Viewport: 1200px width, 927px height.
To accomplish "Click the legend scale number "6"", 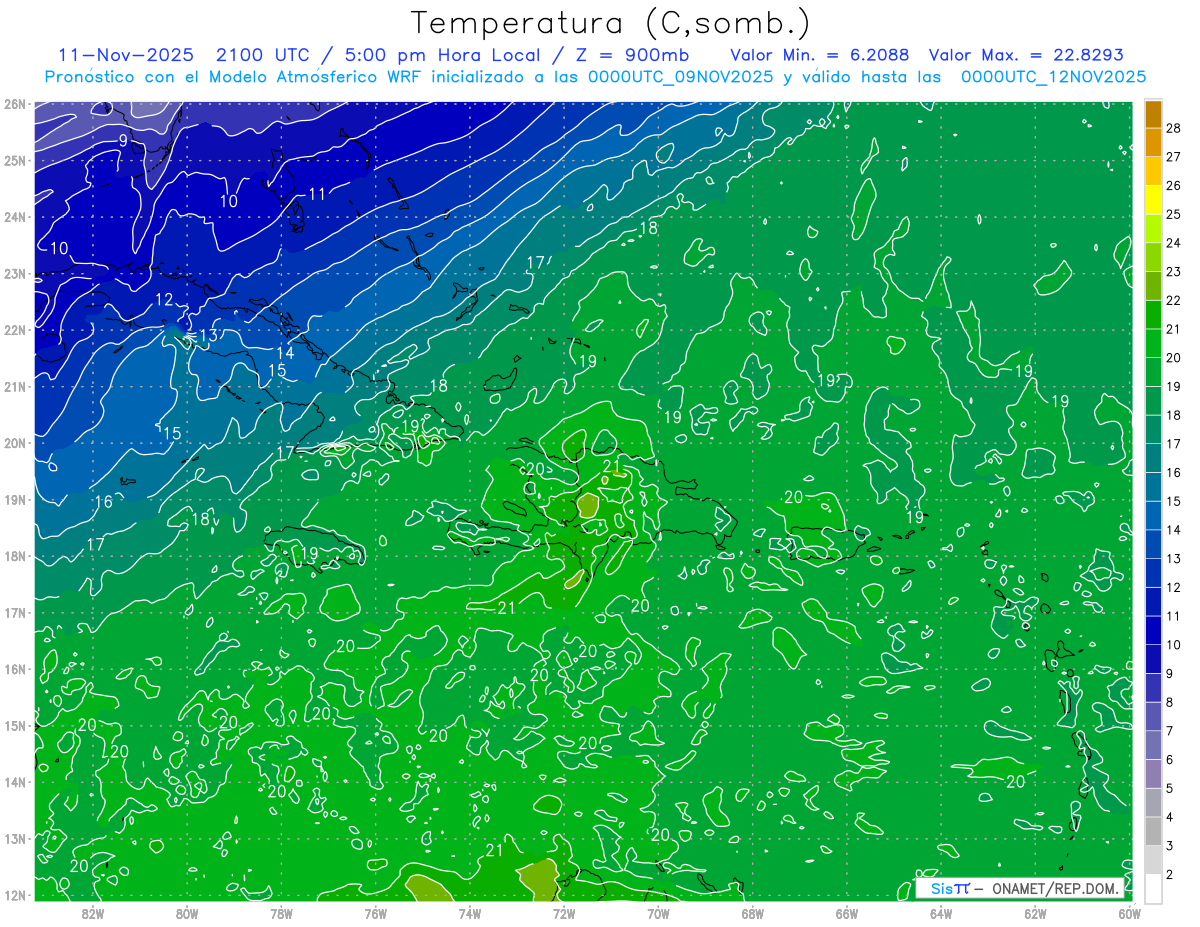I will (1170, 760).
